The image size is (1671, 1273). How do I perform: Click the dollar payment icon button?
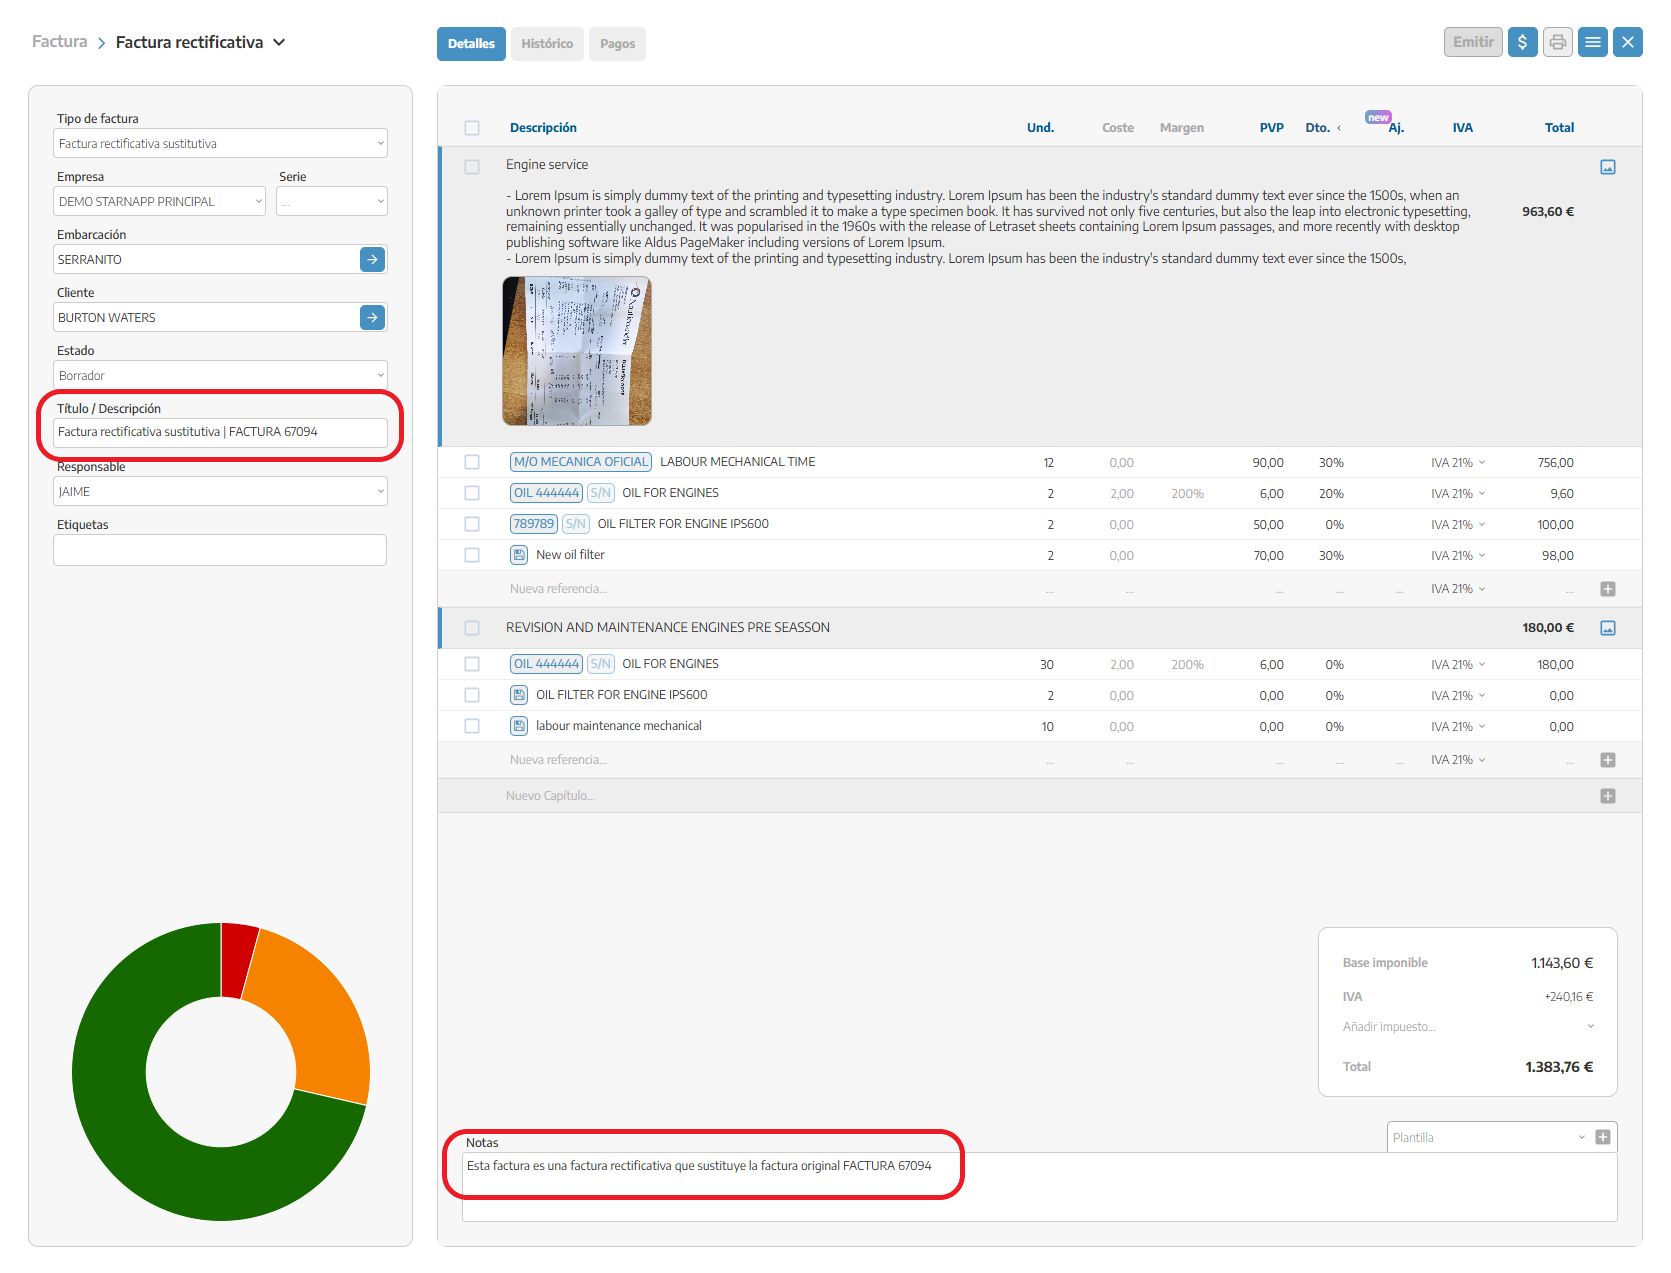(x=1522, y=42)
